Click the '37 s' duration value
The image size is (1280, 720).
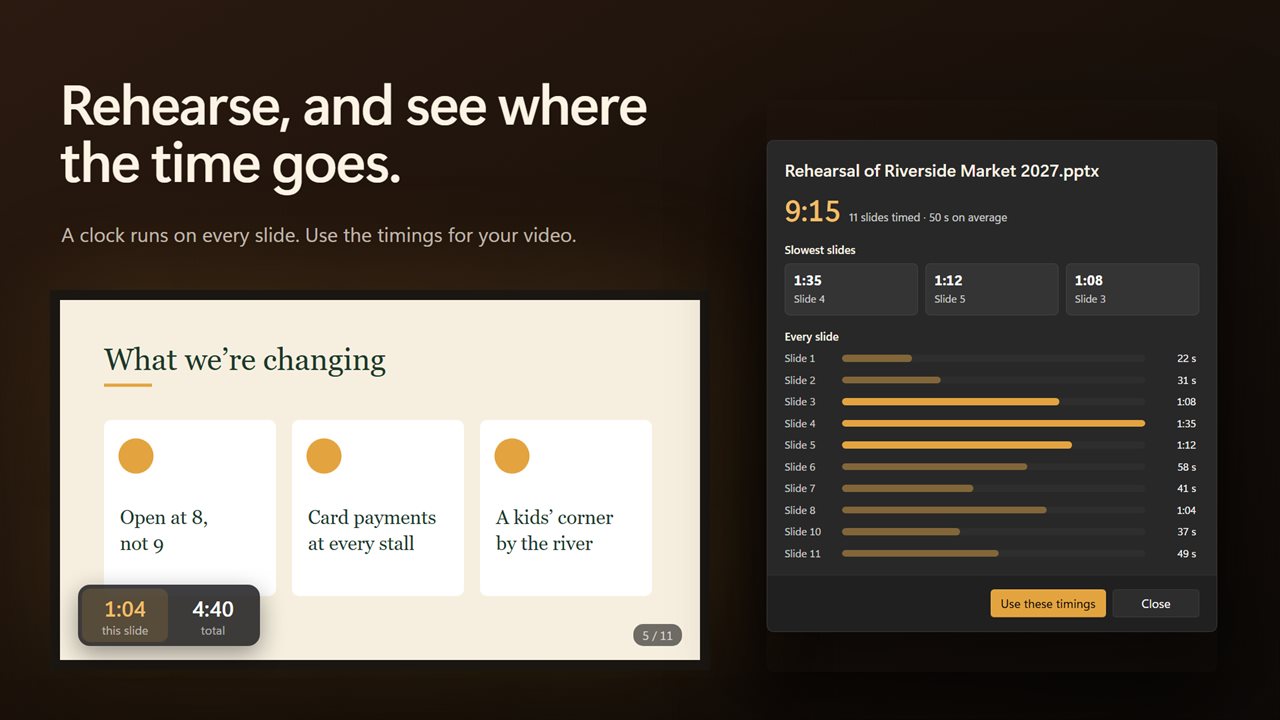[1186, 532]
